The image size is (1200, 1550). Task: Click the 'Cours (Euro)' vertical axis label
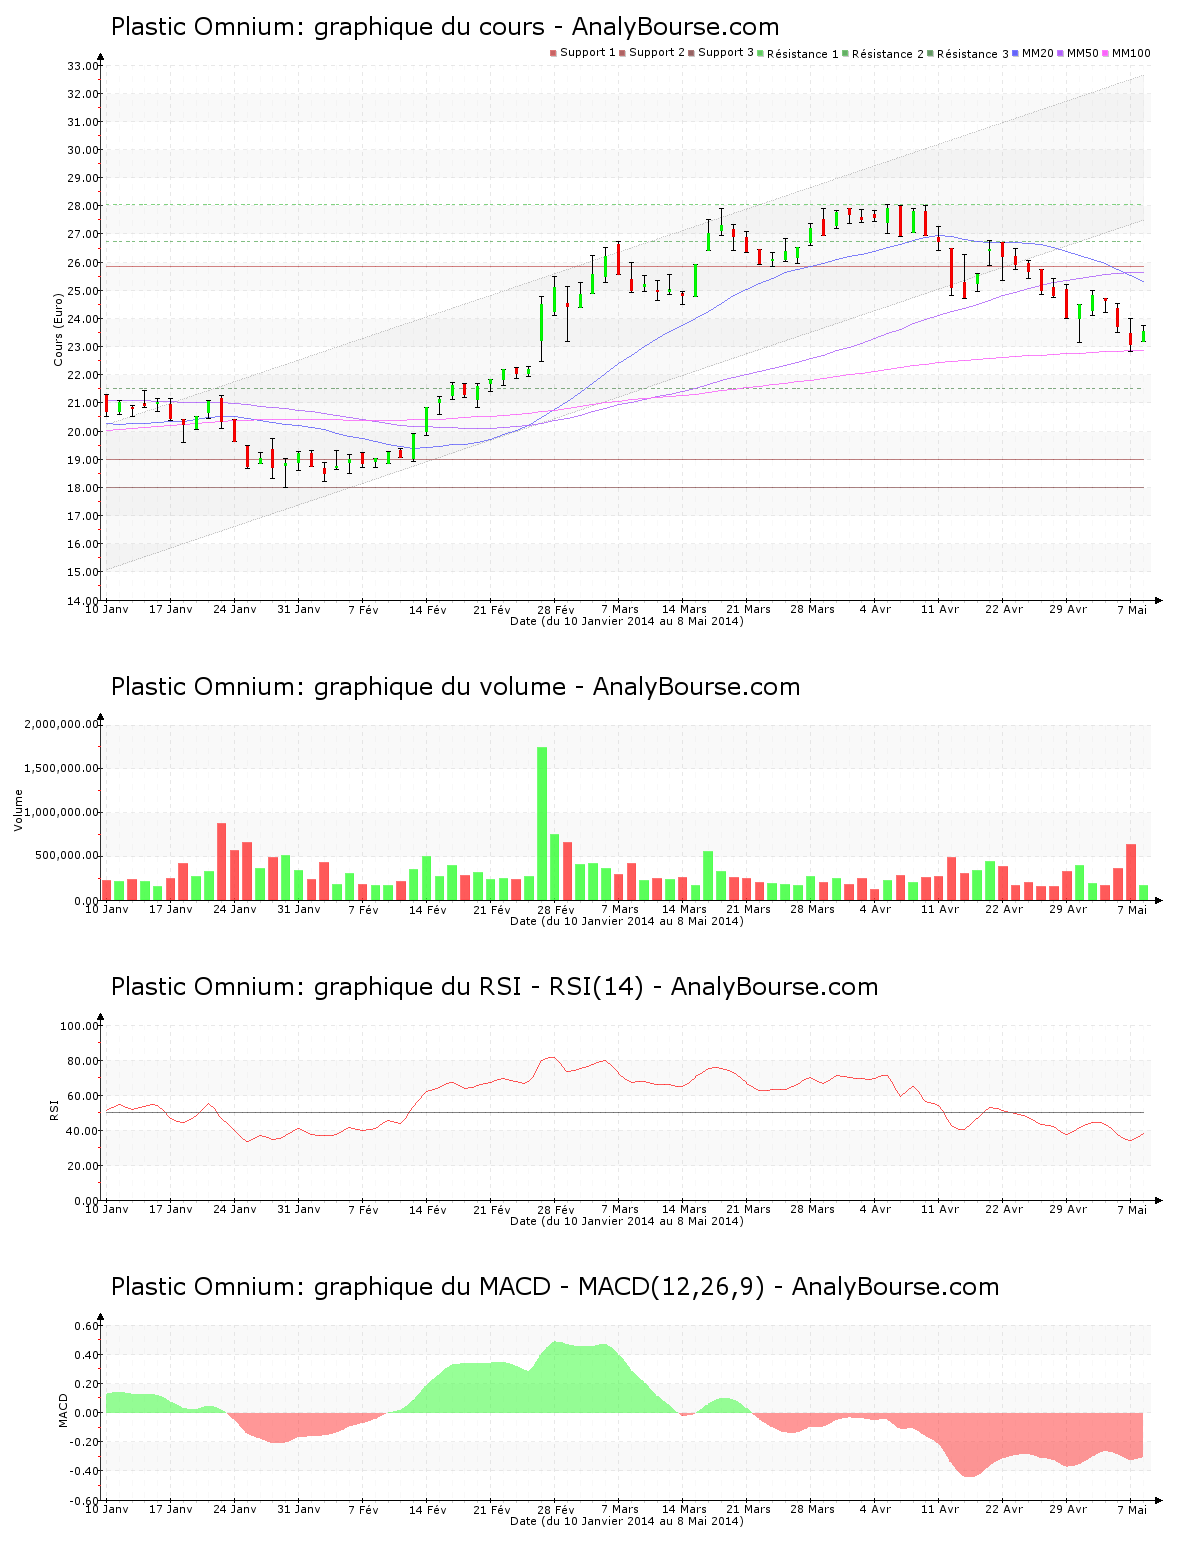tap(59, 329)
